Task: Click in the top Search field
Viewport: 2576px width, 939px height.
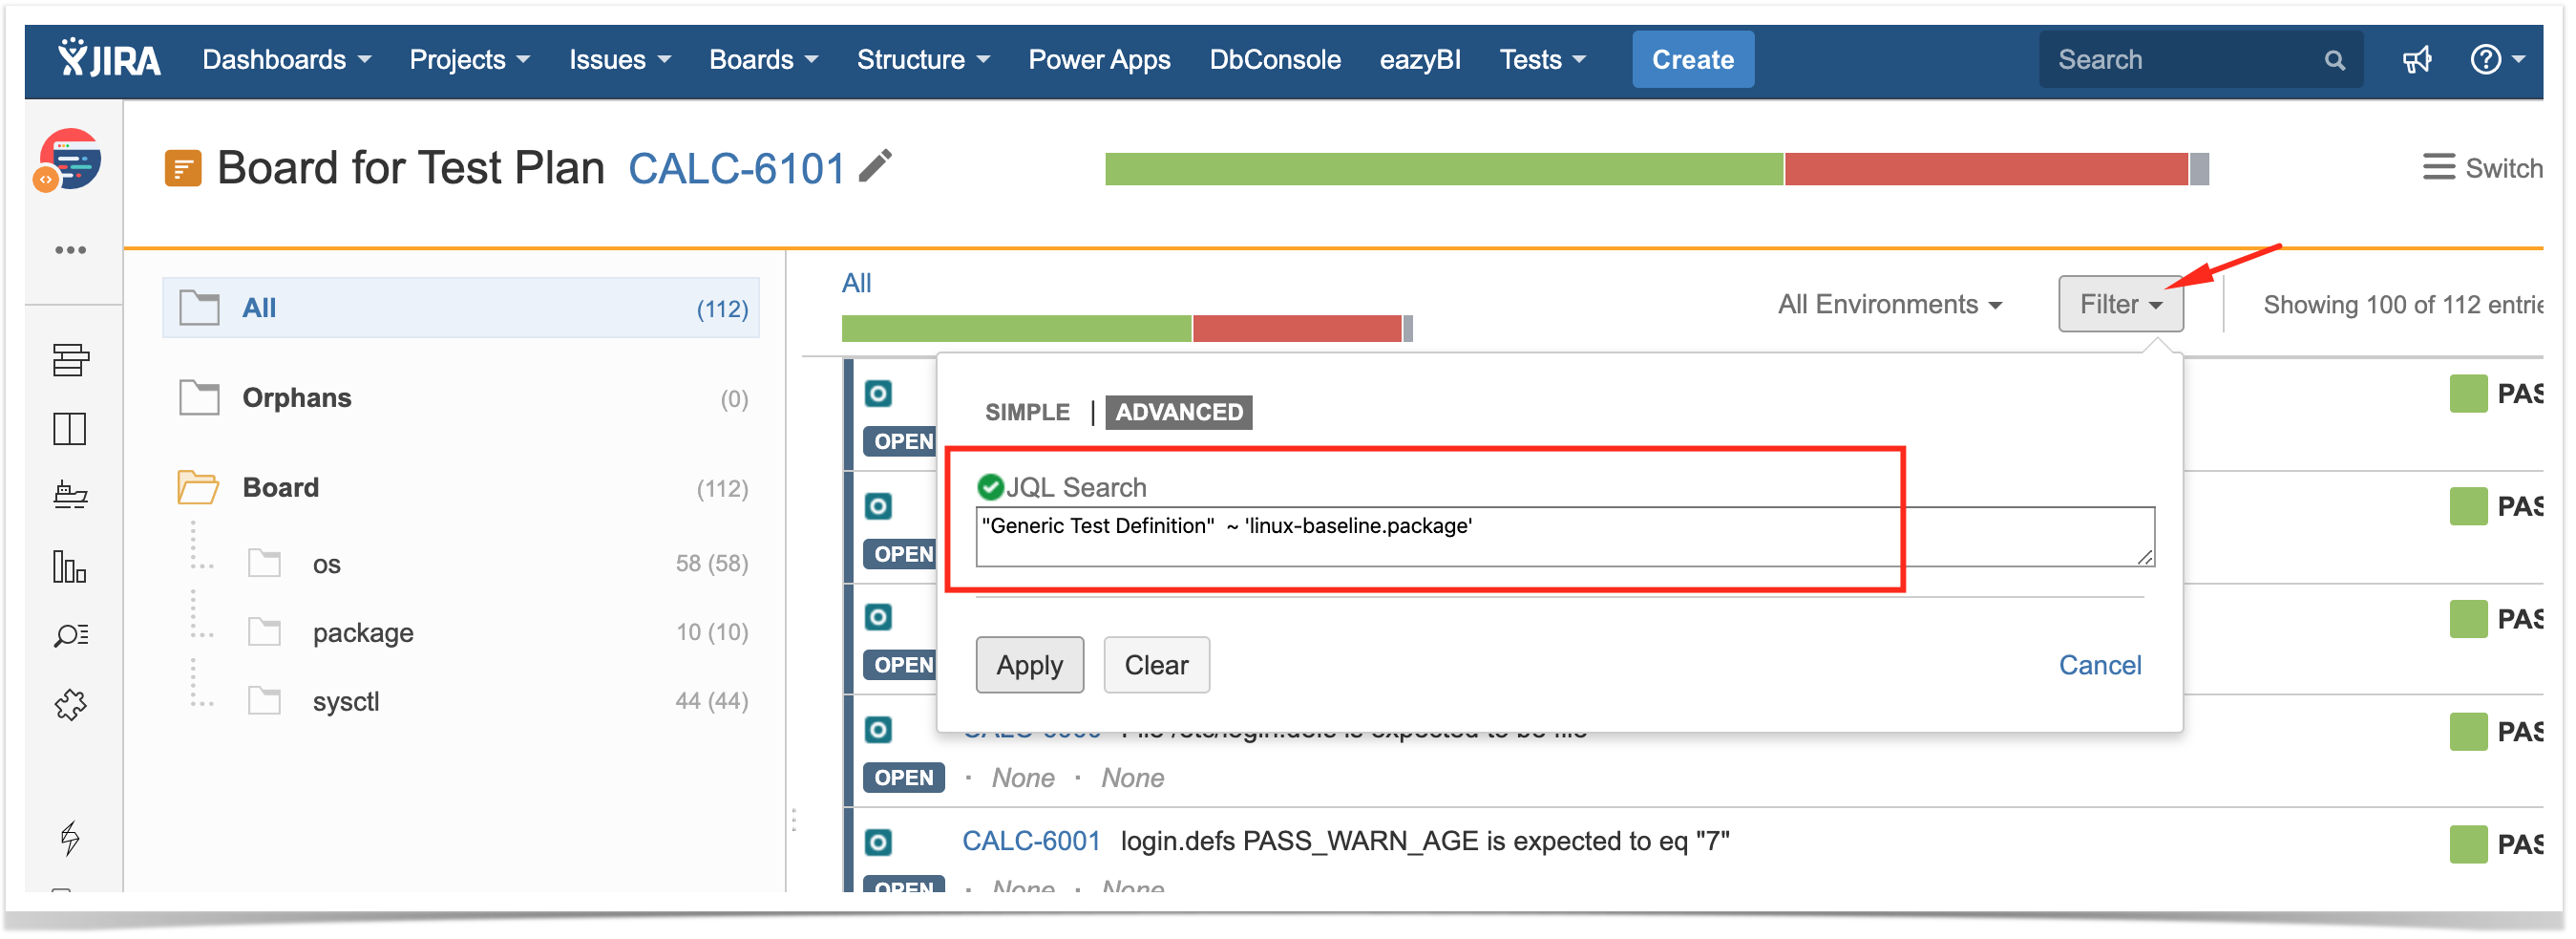Action: pyautogui.click(x=2201, y=60)
